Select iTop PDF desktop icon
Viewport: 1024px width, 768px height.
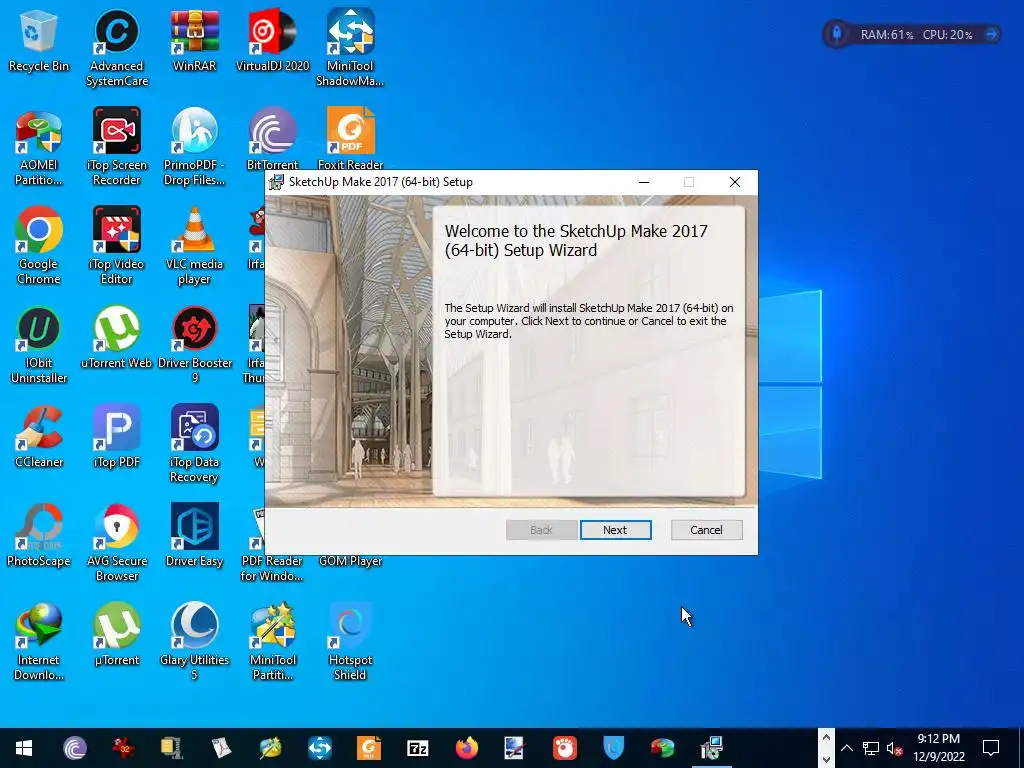tap(117, 438)
